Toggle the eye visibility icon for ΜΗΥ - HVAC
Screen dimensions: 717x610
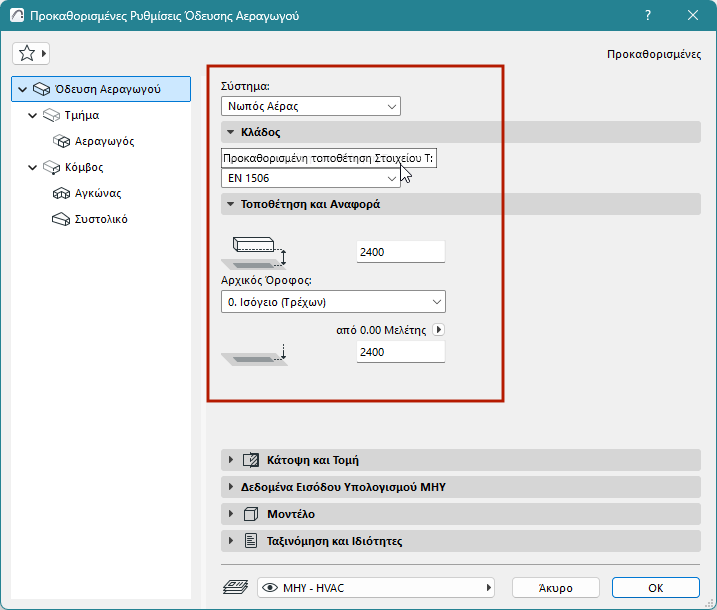[x=270, y=588]
